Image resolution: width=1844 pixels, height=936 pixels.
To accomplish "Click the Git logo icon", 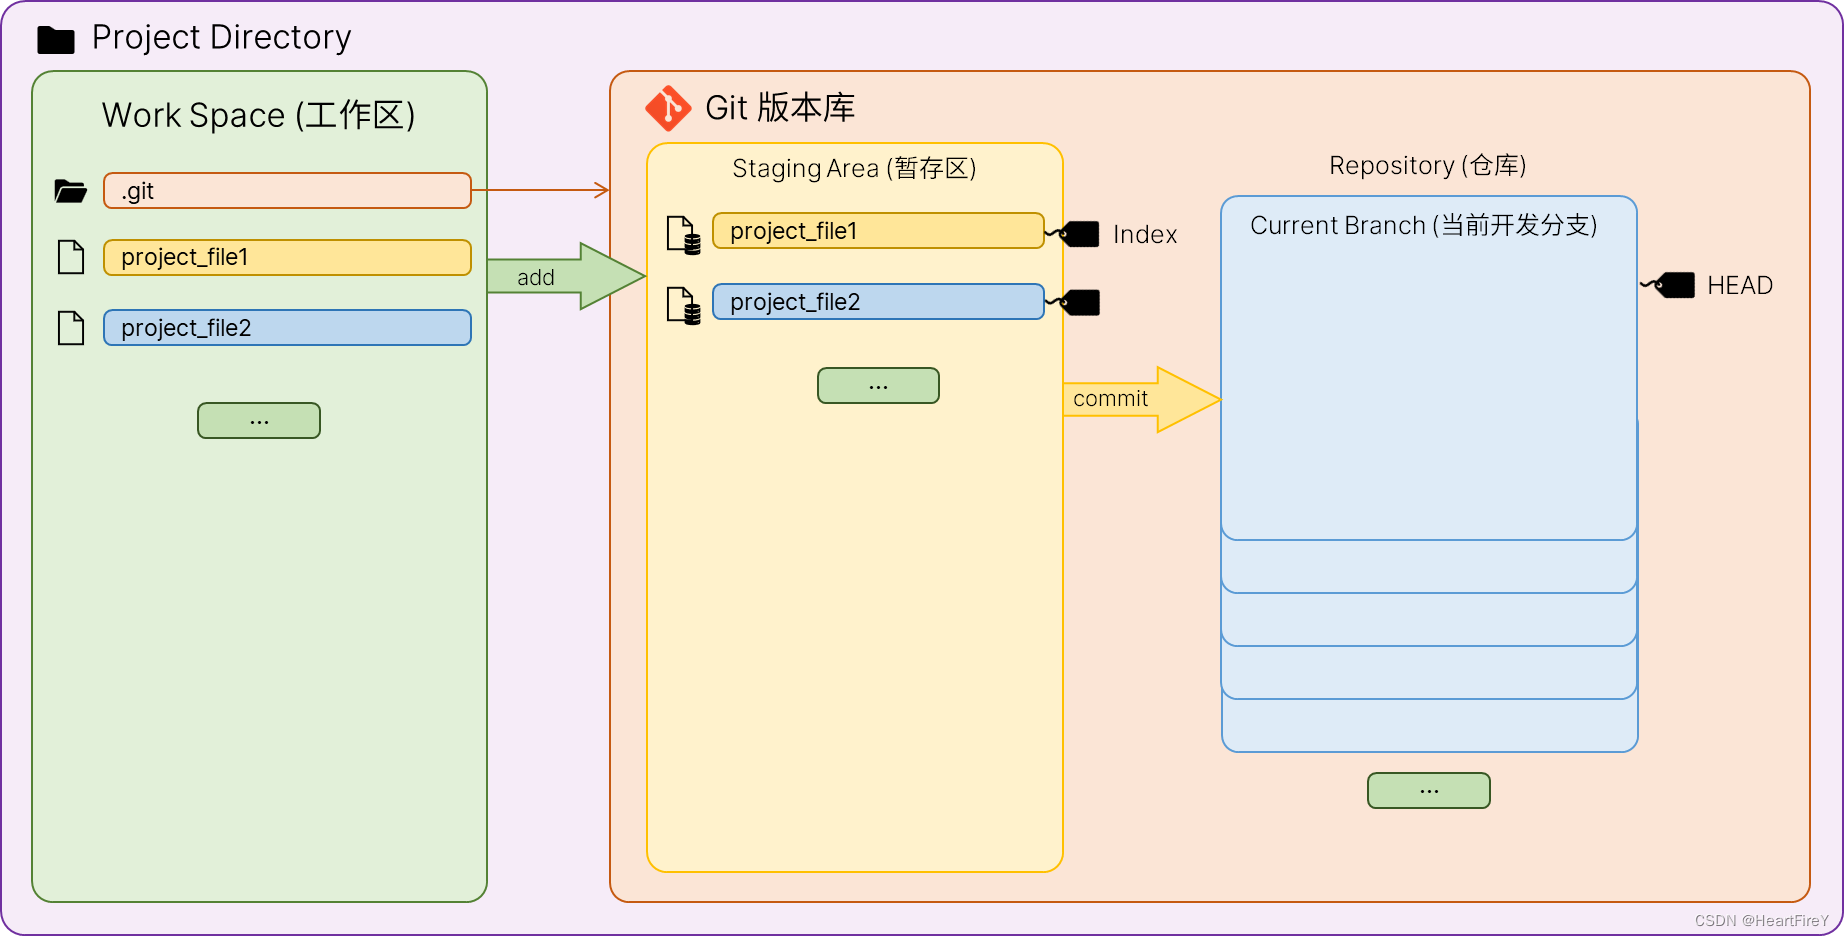I will [668, 108].
